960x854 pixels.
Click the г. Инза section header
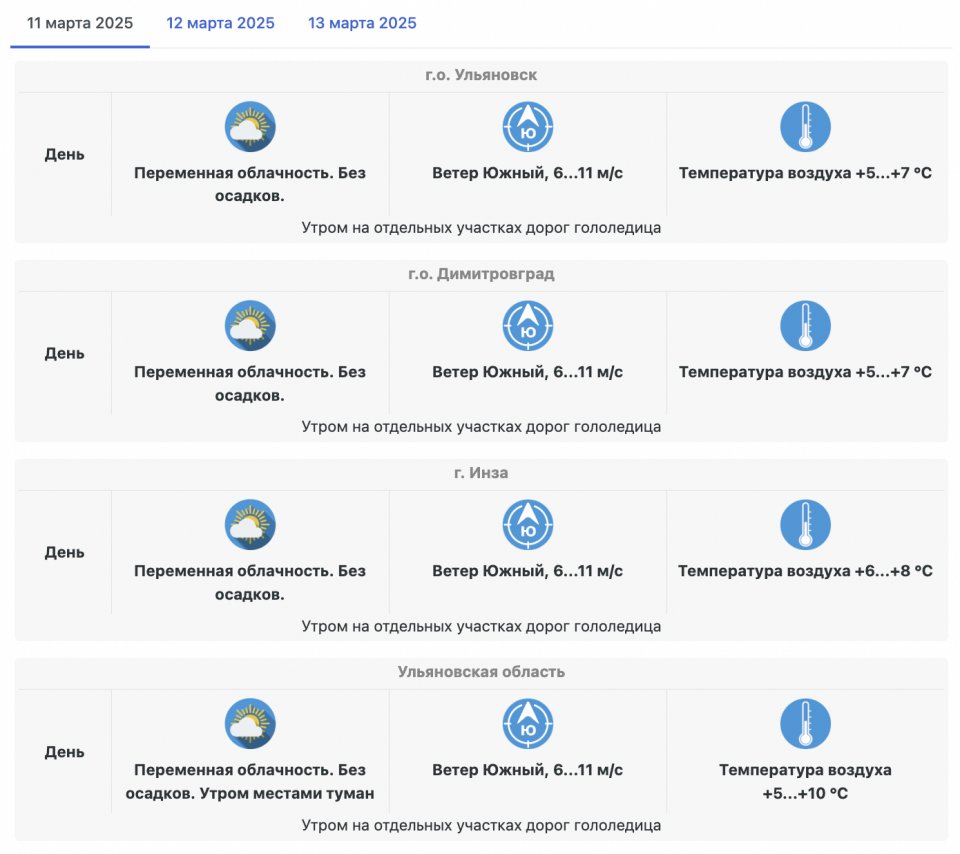481,473
